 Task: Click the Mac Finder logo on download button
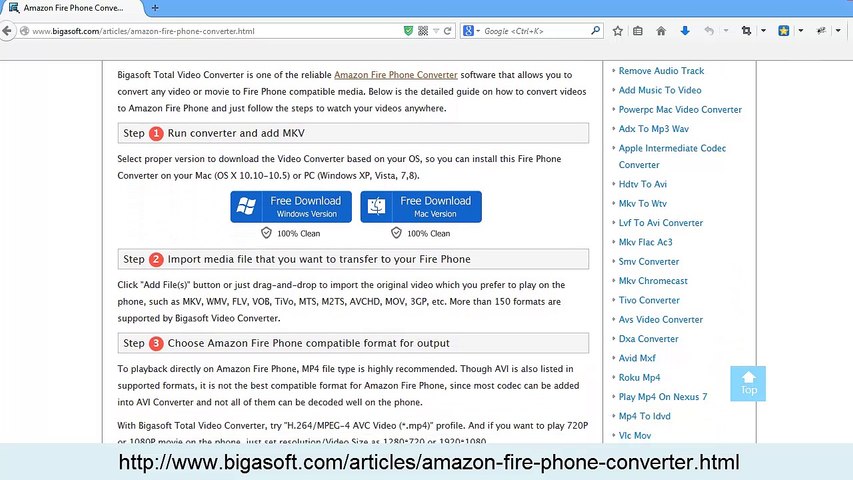(x=376, y=206)
